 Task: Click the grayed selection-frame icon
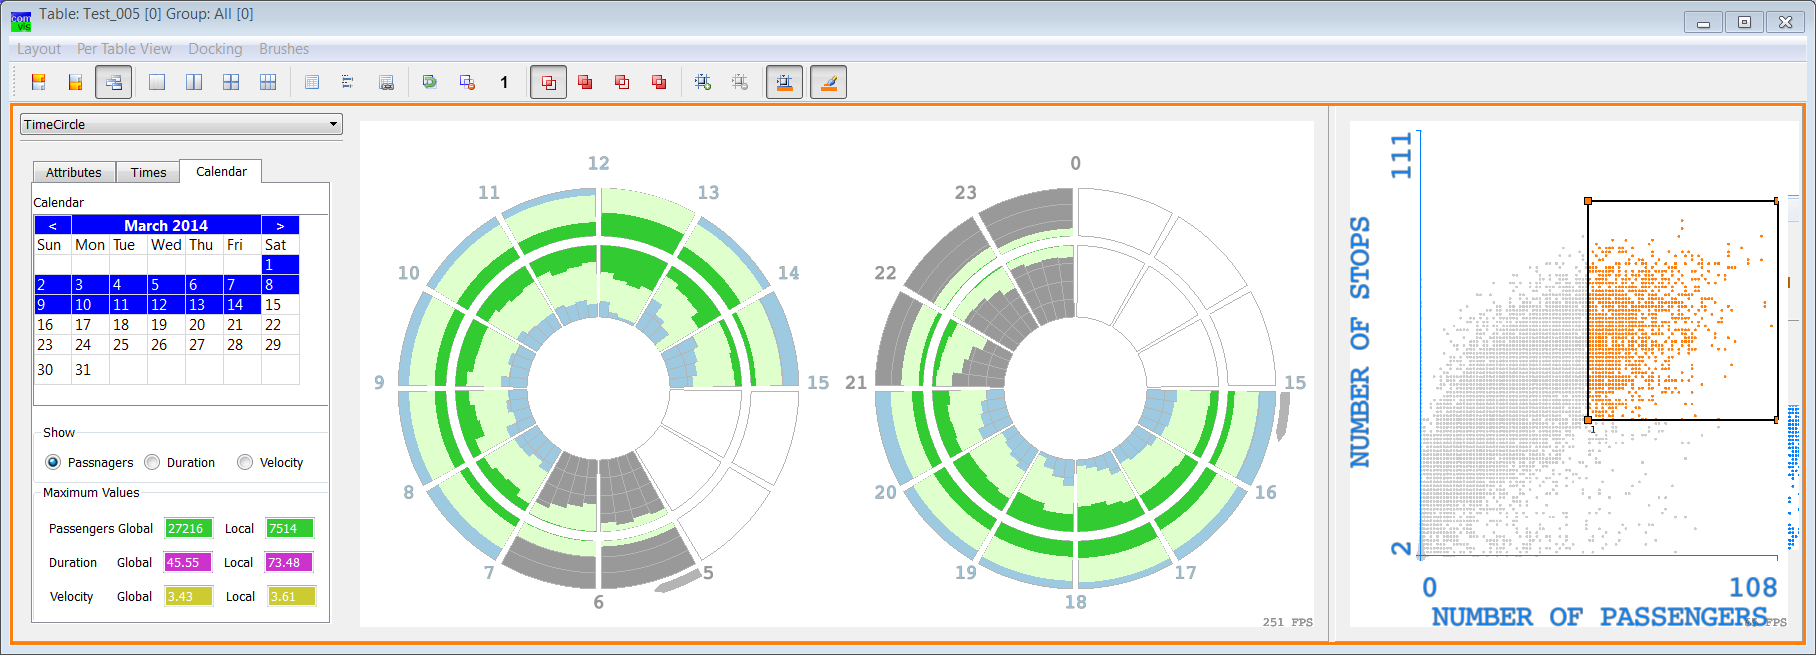(x=740, y=82)
